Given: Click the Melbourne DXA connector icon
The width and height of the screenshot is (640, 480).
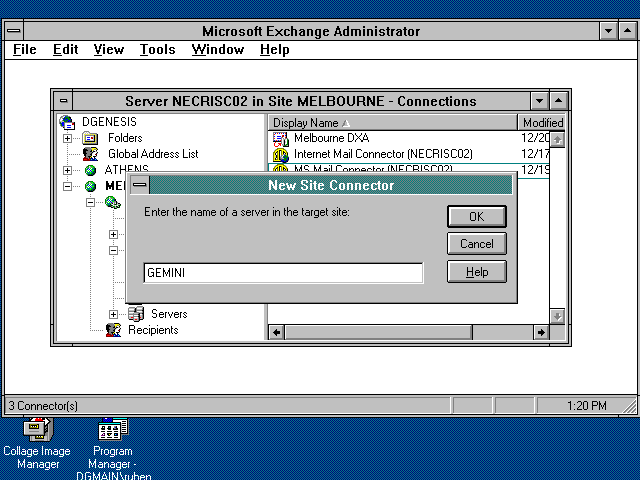Looking at the screenshot, I should (x=281, y=139).
